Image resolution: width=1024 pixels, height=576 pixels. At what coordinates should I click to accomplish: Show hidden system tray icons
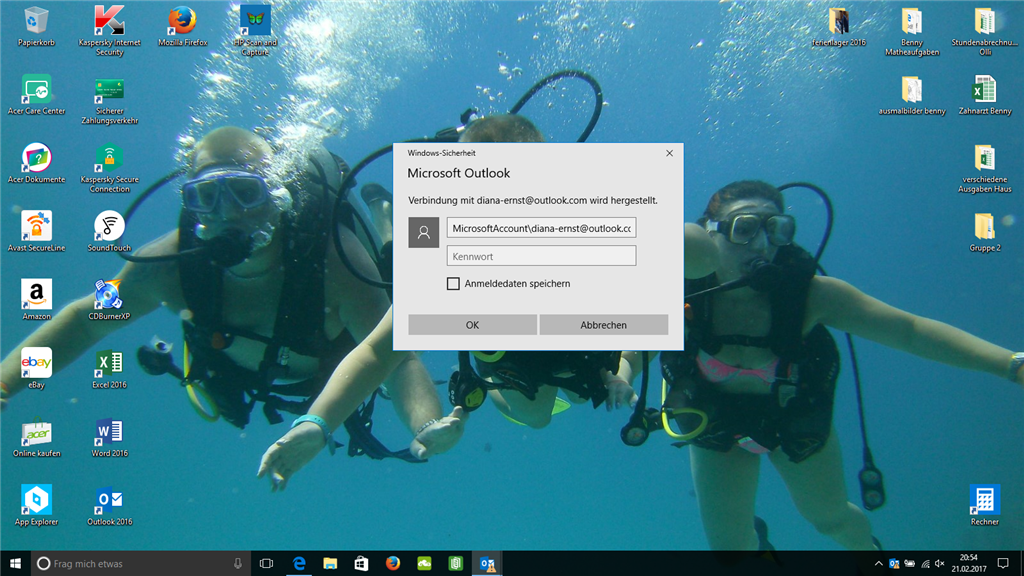(878, 564)
